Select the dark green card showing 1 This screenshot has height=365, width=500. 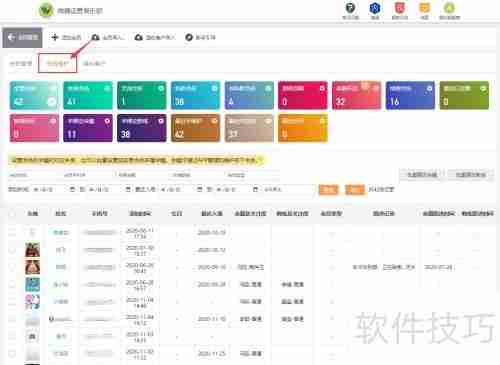coord(142,95)
